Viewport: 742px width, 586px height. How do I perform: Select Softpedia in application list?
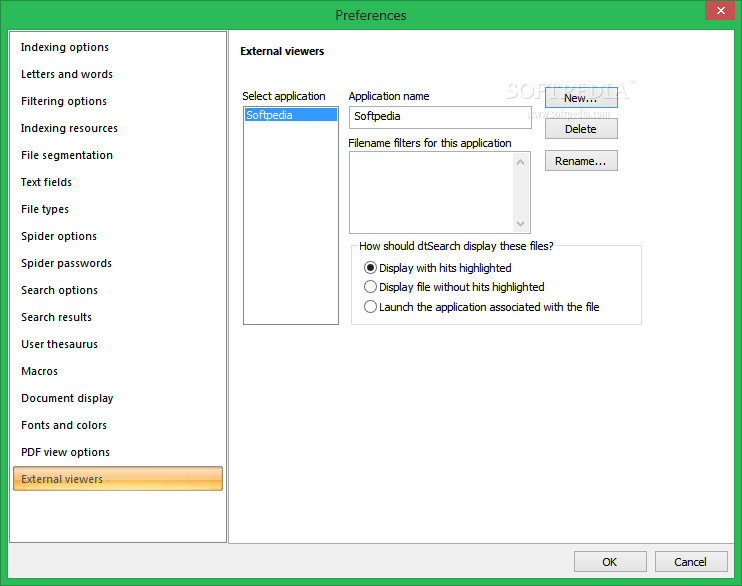[x=291, y=115]
